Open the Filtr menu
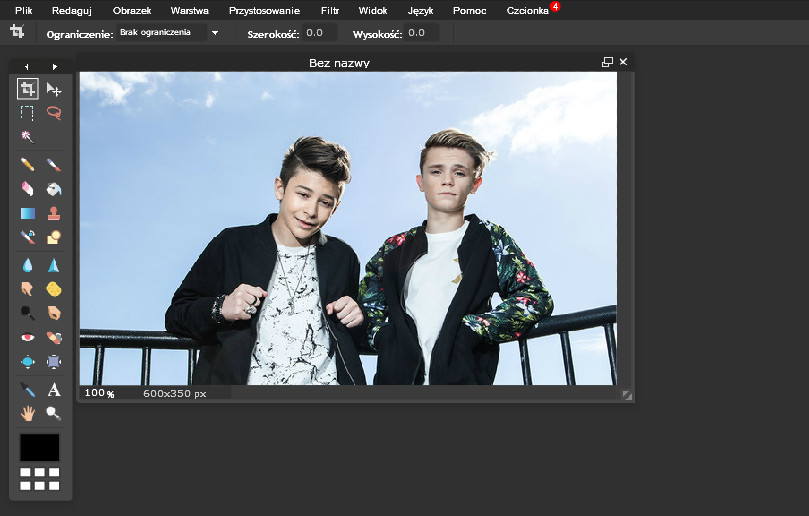809x516 pixels. [x=329, y=10]
